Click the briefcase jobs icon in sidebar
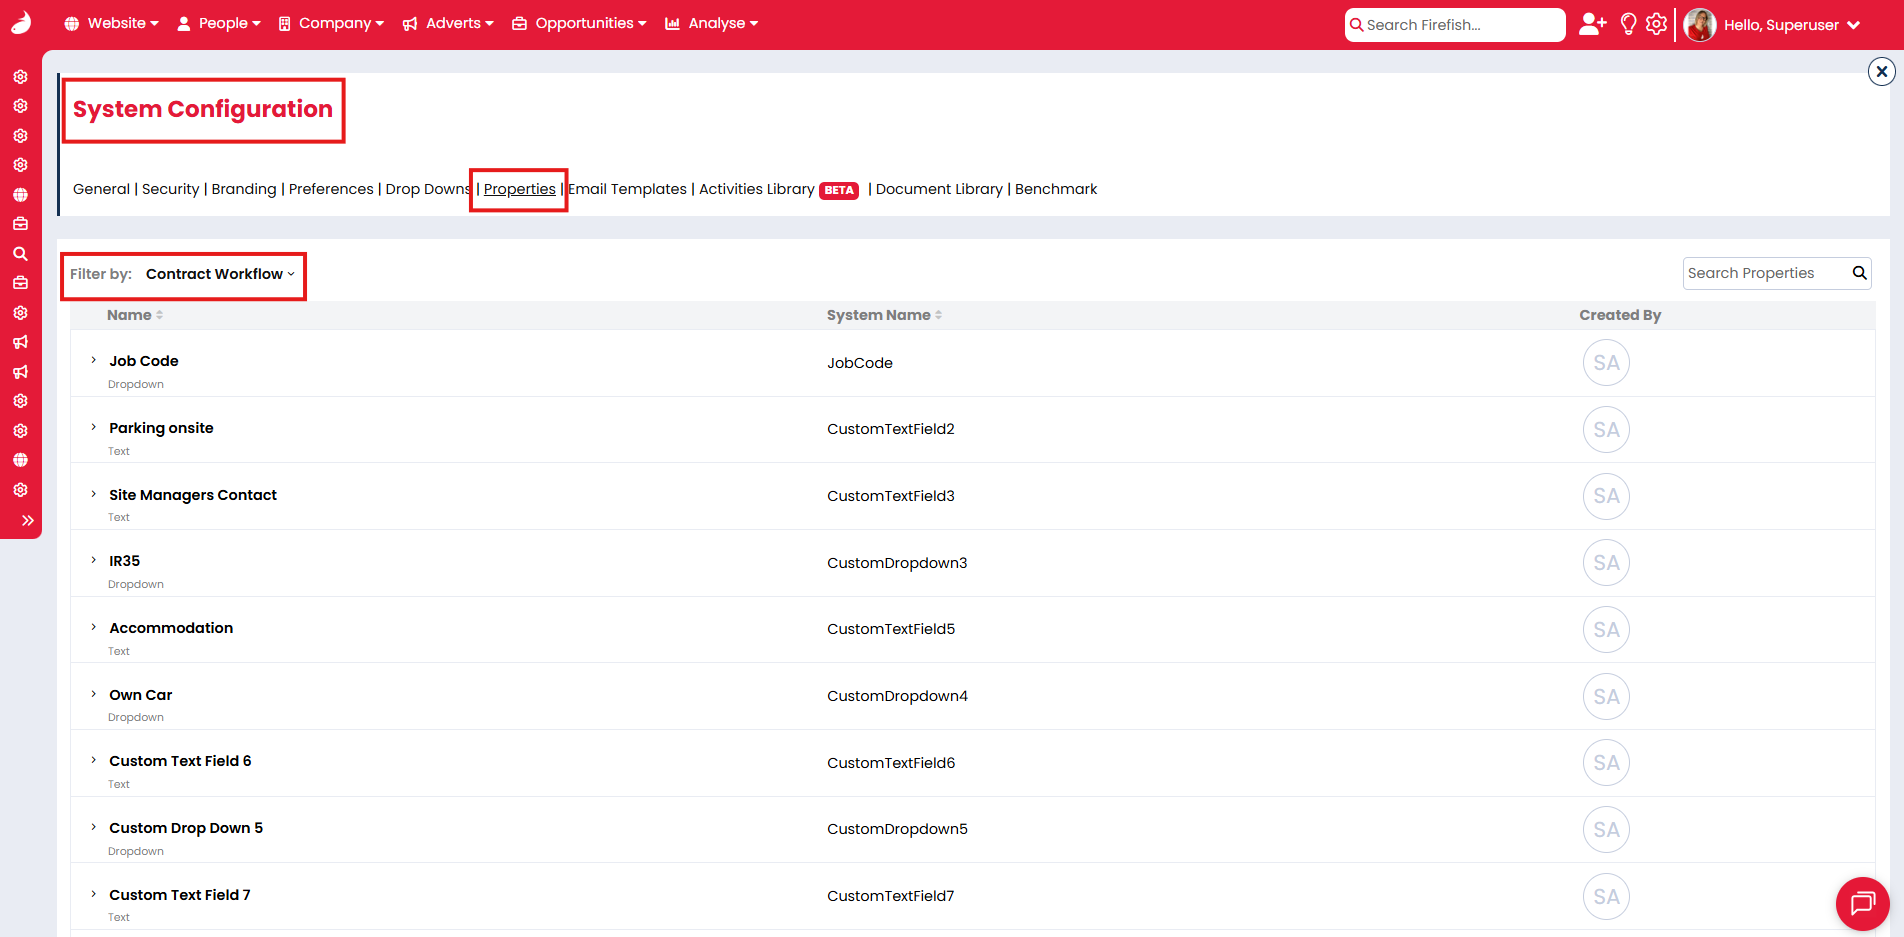Image resolution: width=1904 pixels, height=937 pixels. click(x=20, y=223)
